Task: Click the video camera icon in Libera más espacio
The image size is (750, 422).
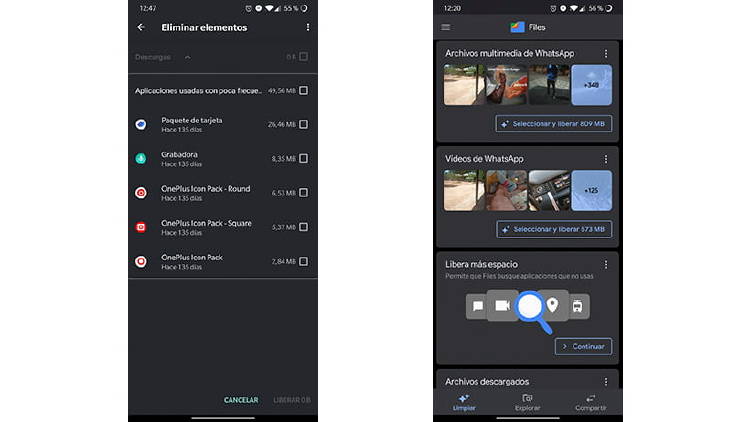Action: click(x=502, y=306)
